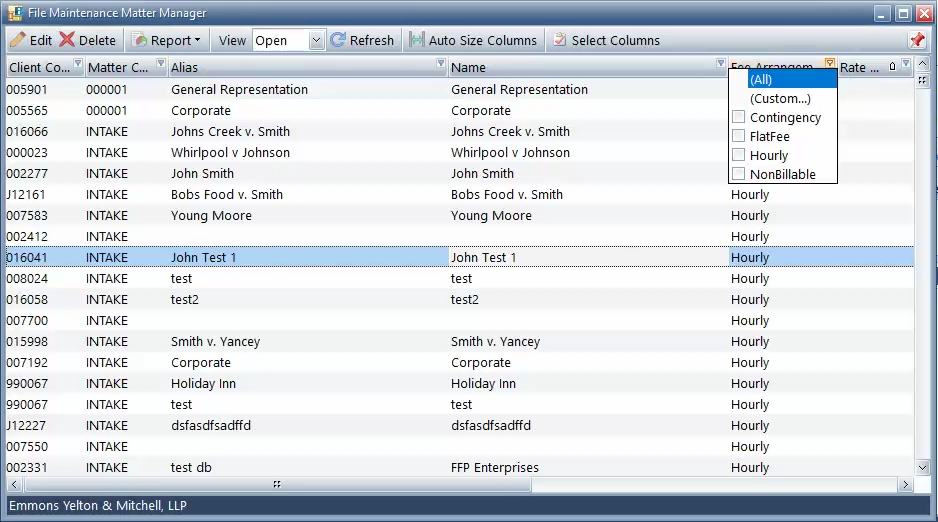Click the horizontal scrollbar thumb
This screenshot has width=938, height=522.
click(x=277, y=484)
